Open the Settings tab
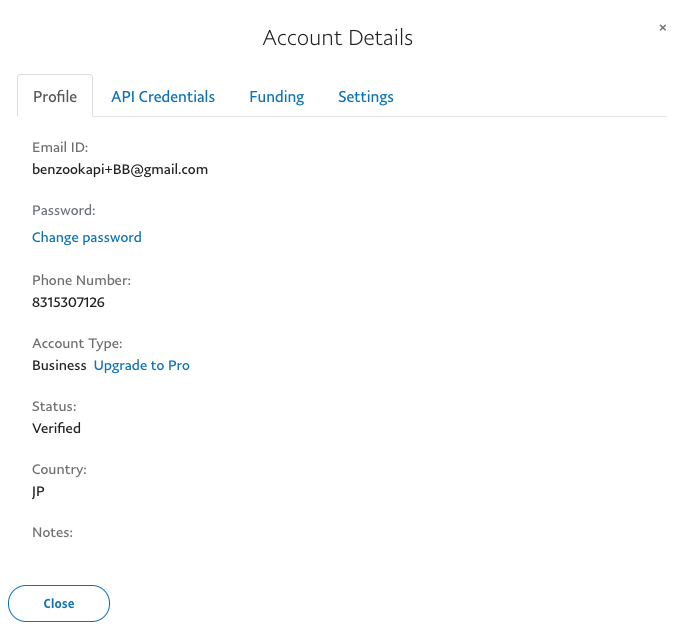Viewport: 682px width, 627px height. pos(366,97)
